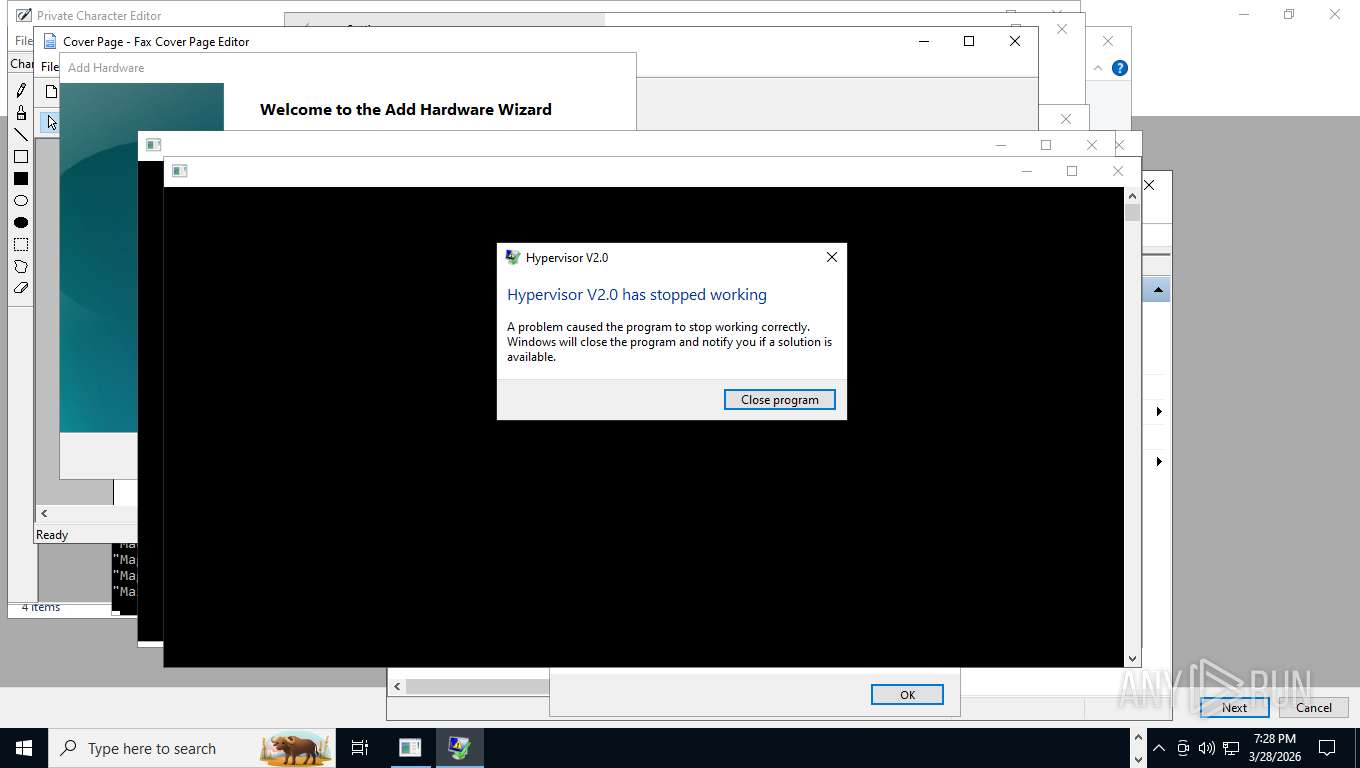The width and height of the screenshot is (1360, 768).
Task: Select the Rectangular Selection tool
Action: (x=21, y=244)
